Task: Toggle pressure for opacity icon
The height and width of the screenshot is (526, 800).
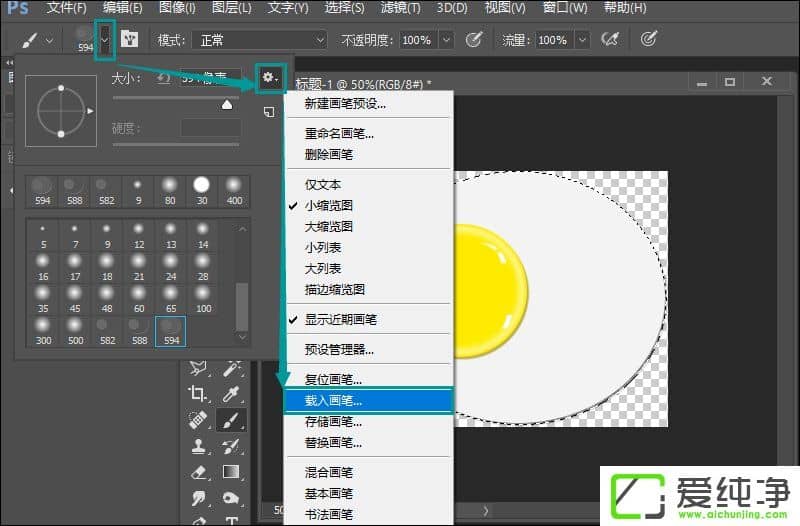Action: tap(475, 40)
